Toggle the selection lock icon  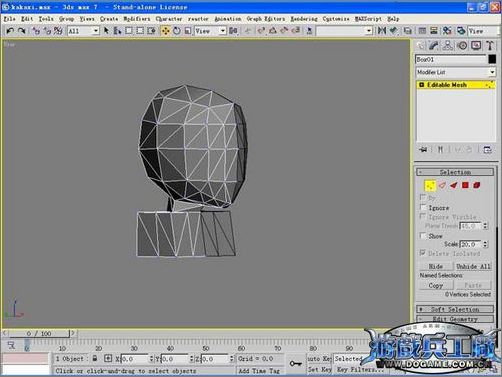coord(95,359)
